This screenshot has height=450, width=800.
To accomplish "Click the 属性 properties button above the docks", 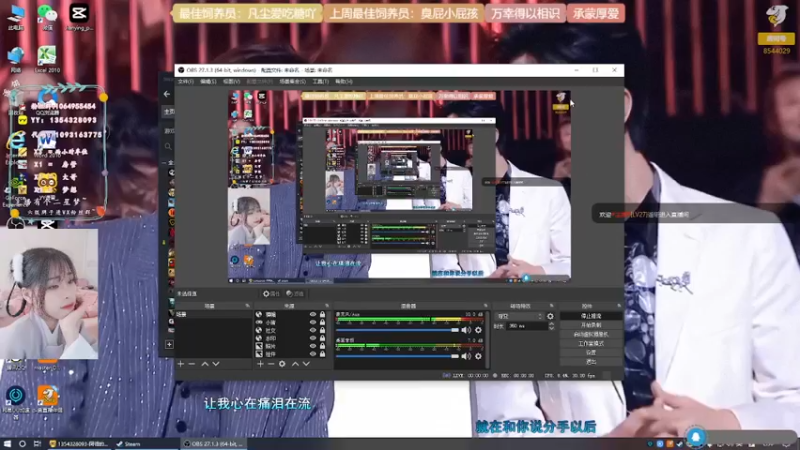I will point(271,294).
